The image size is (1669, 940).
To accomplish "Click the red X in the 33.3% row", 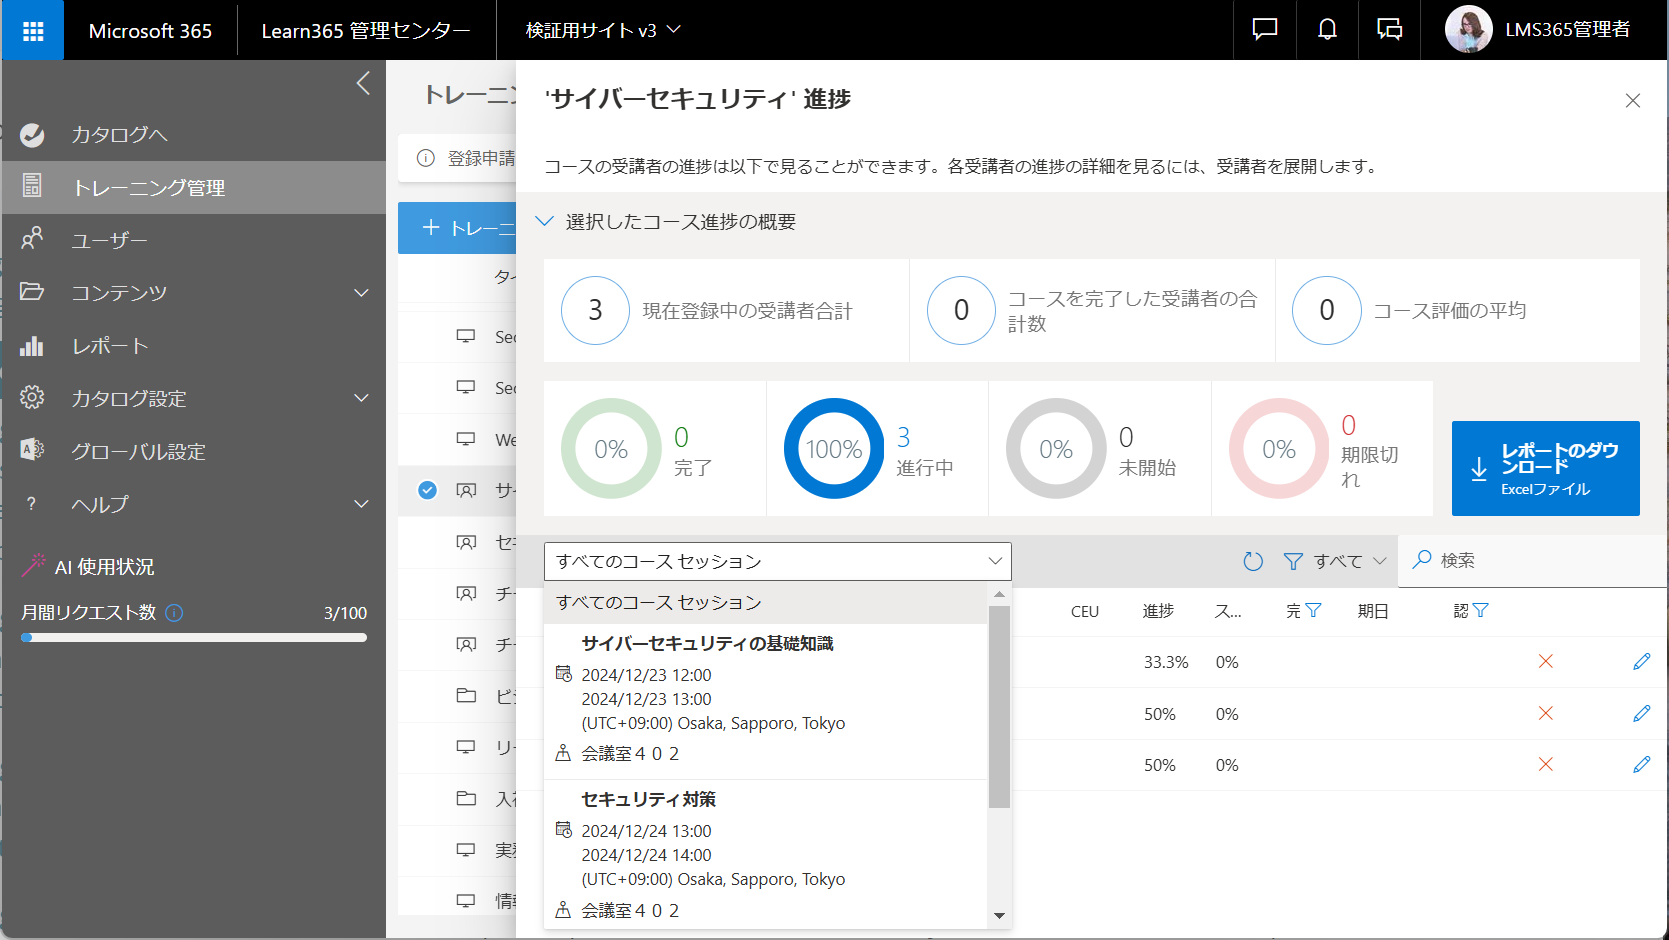I will pos(1546,662).
